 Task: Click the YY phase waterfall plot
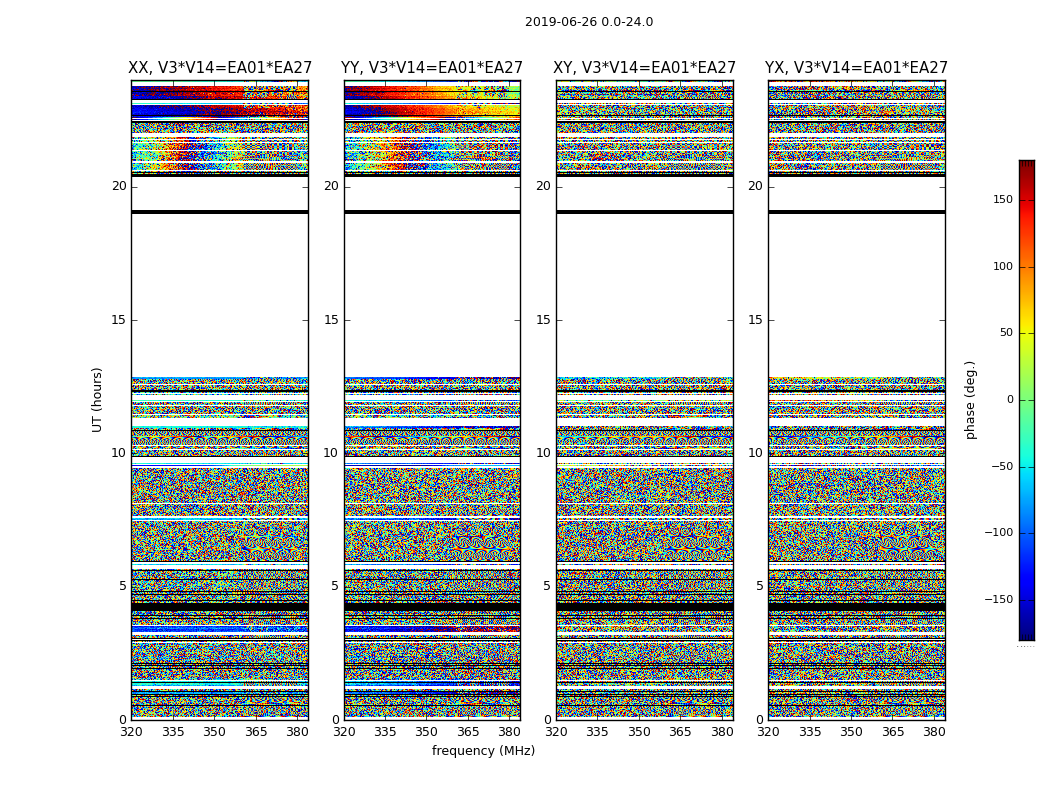point(432,400)
